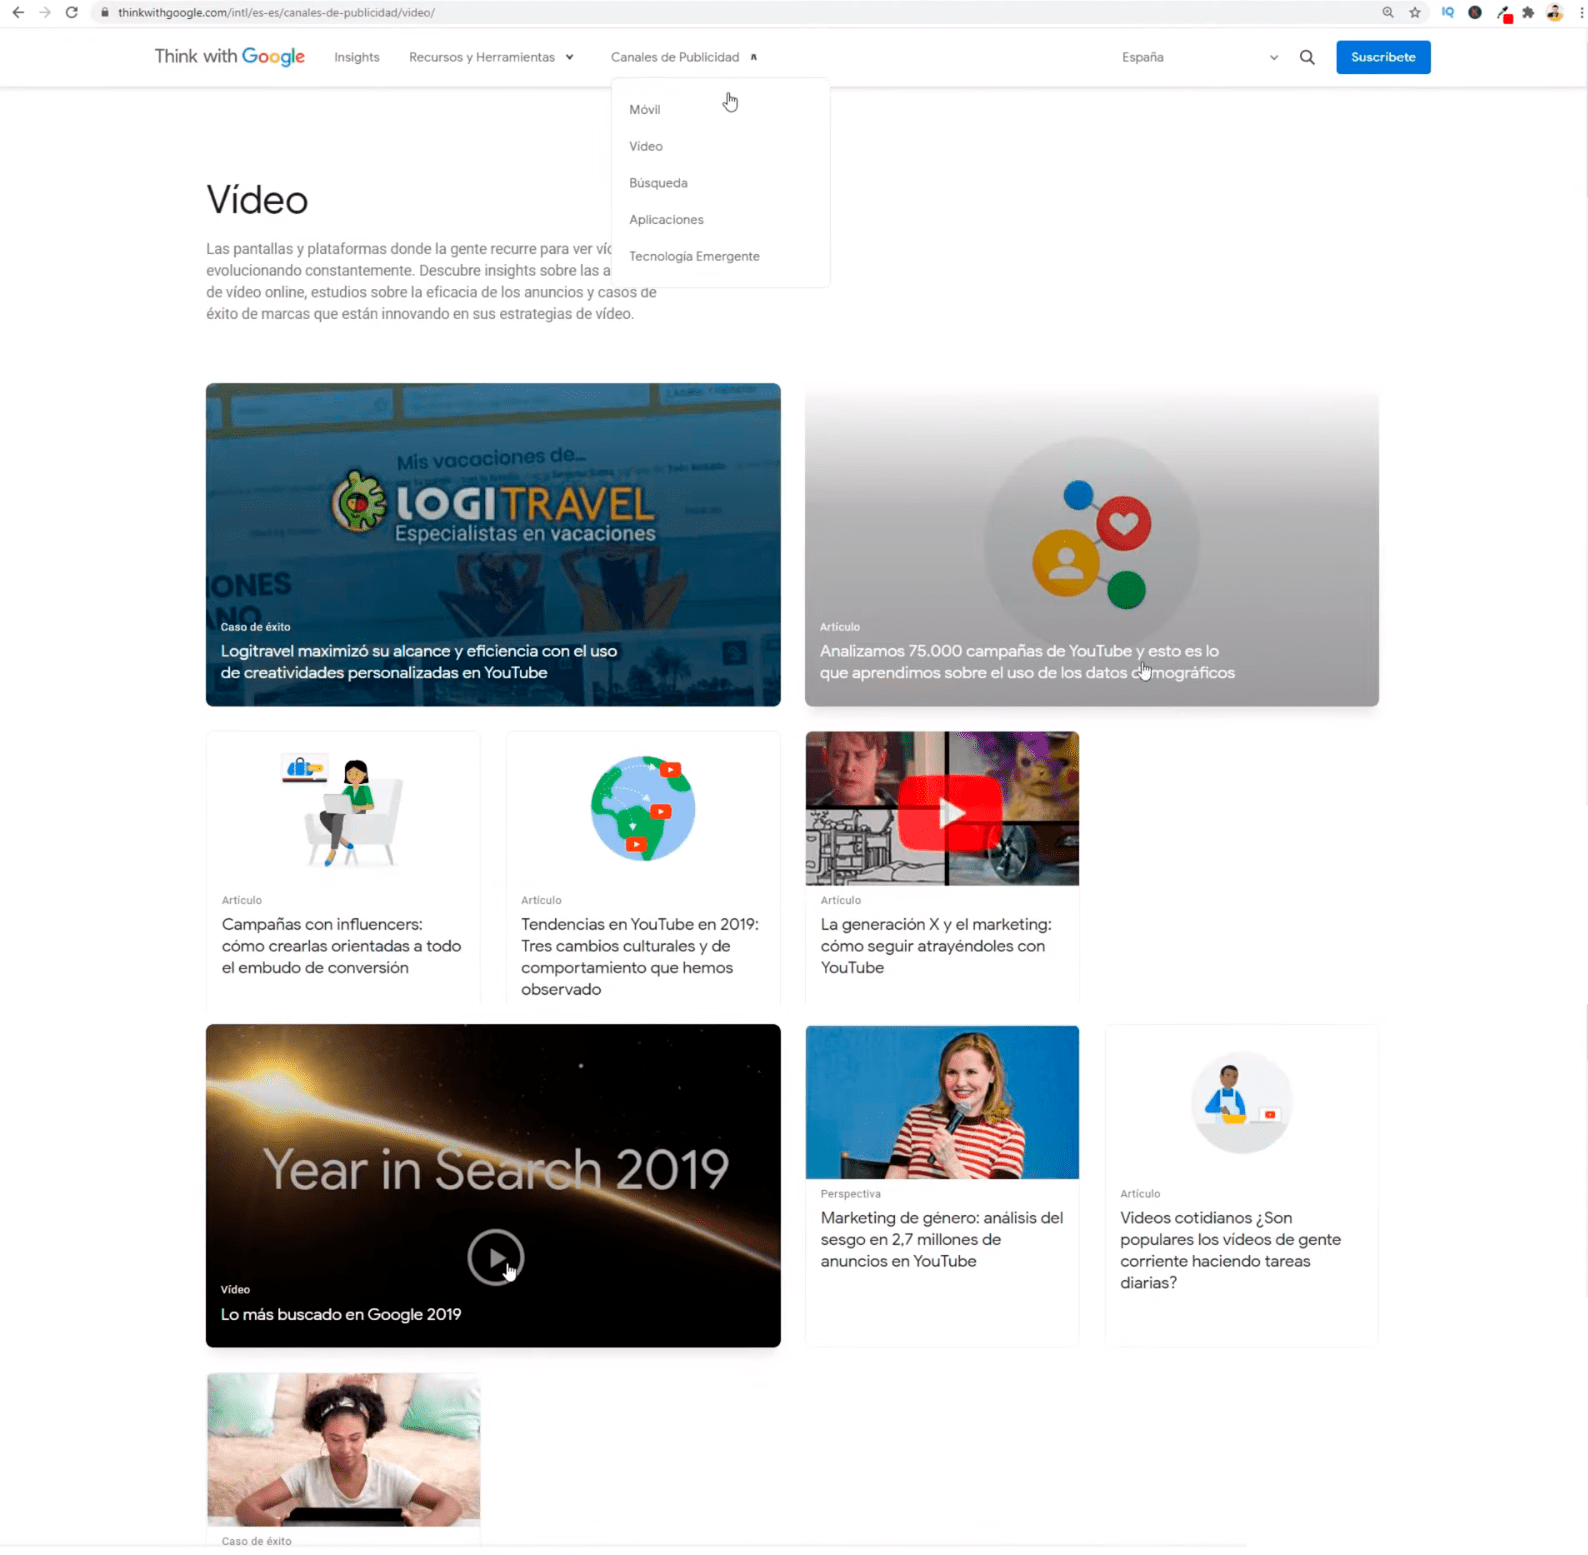Open the browser three-dot menu
The height and width of the screenshot is (1555, 1588).
1581,12
